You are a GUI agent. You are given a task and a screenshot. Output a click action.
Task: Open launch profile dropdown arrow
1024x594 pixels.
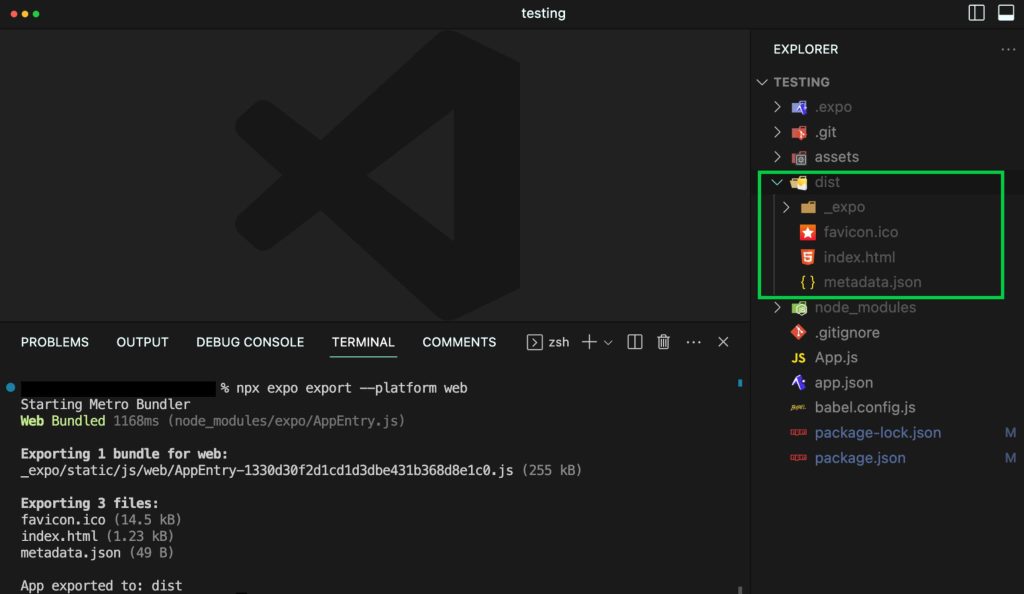[608, 343]
